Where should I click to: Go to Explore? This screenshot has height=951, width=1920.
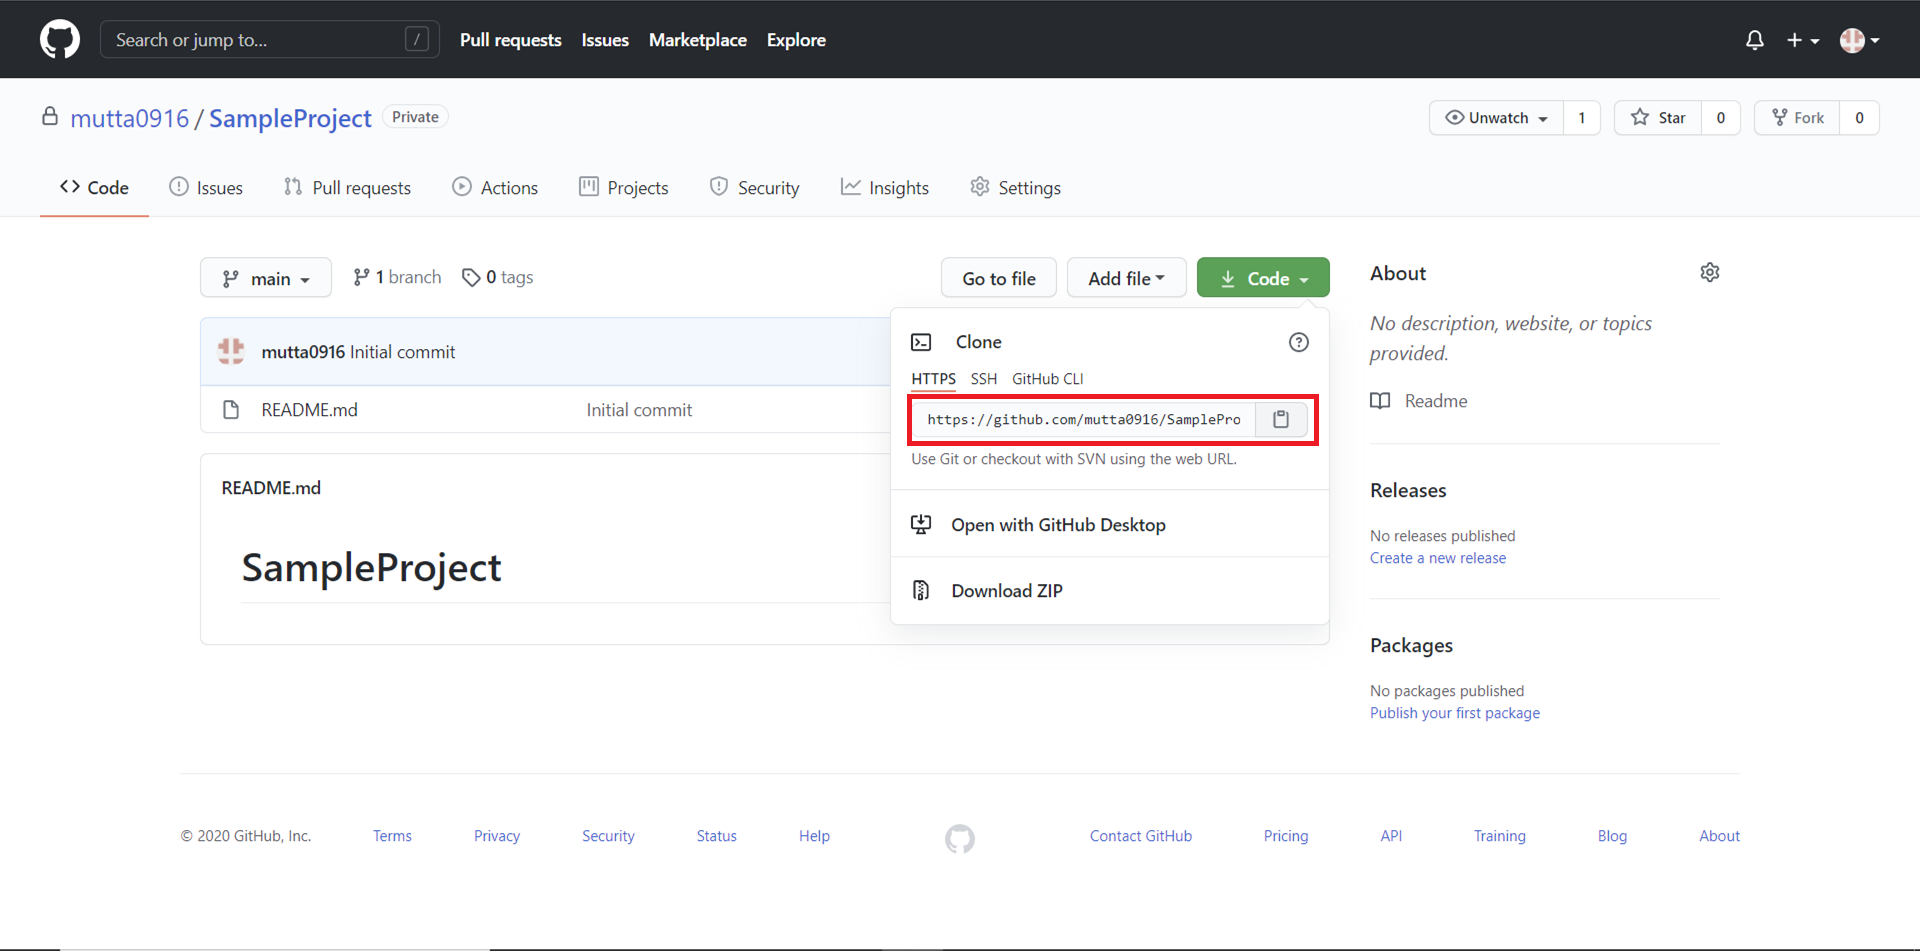coord(796,40)
